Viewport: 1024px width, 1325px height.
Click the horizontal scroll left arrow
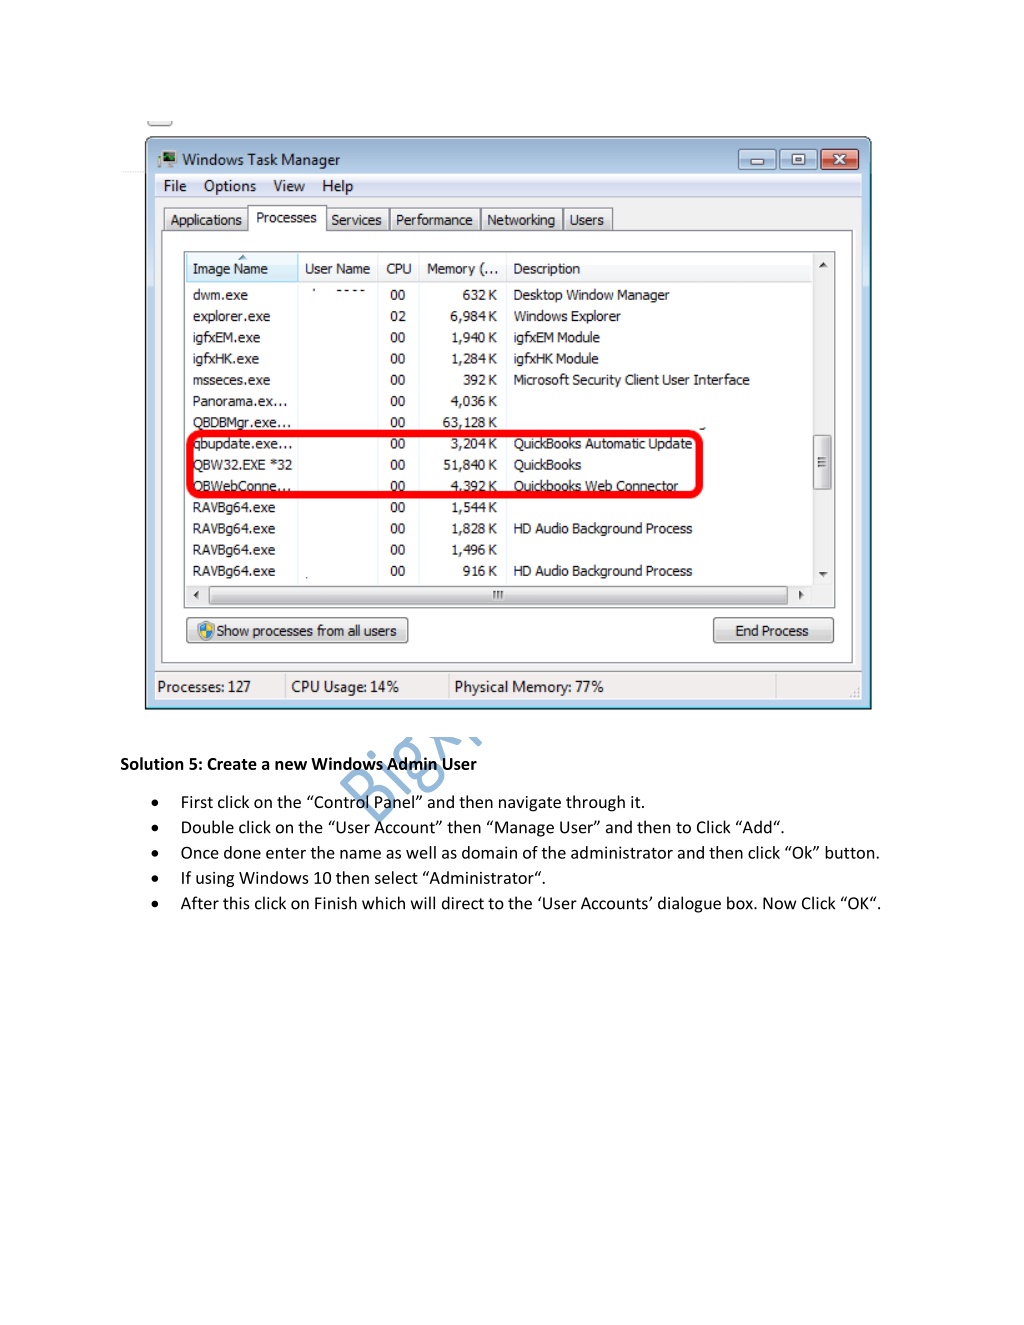pos(196,595)
